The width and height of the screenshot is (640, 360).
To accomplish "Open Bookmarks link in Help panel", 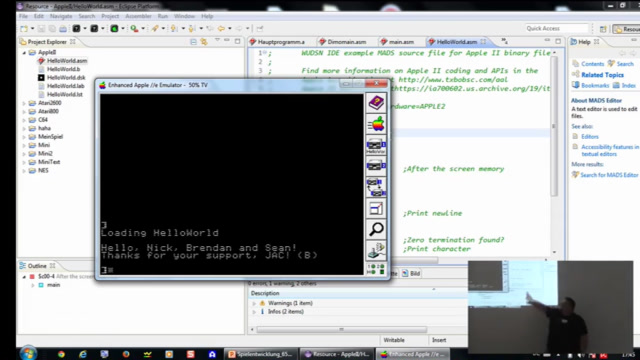I will 595,85.
